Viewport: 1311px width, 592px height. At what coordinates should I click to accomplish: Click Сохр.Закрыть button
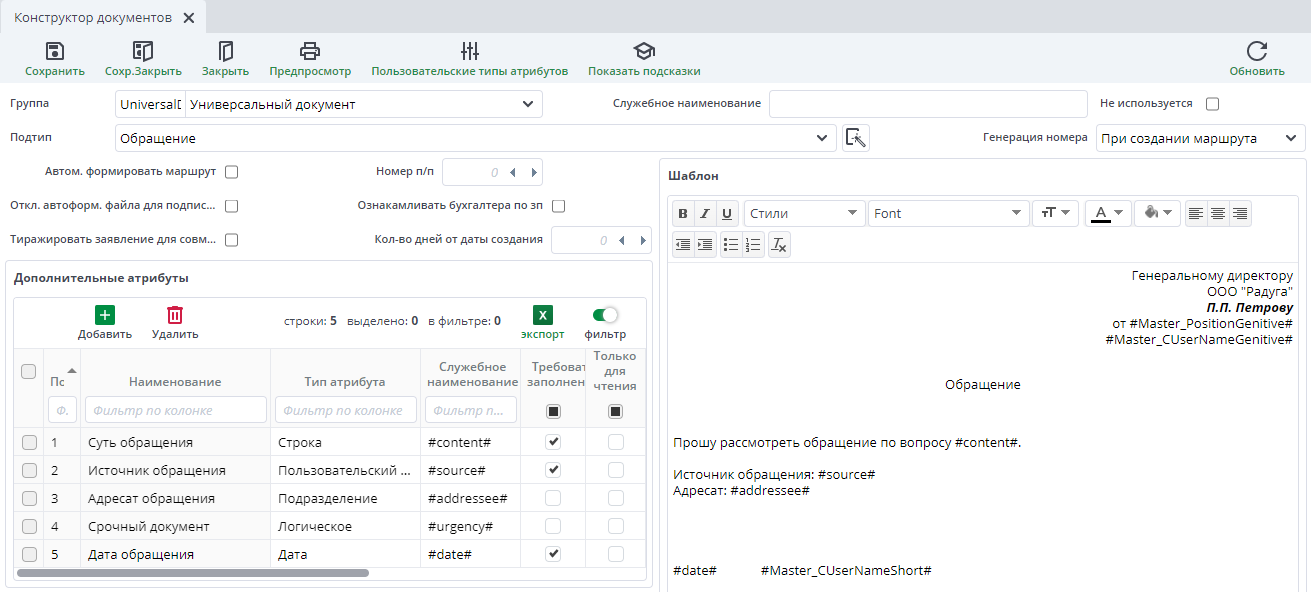pyautogui.click(x=143, y=59)
